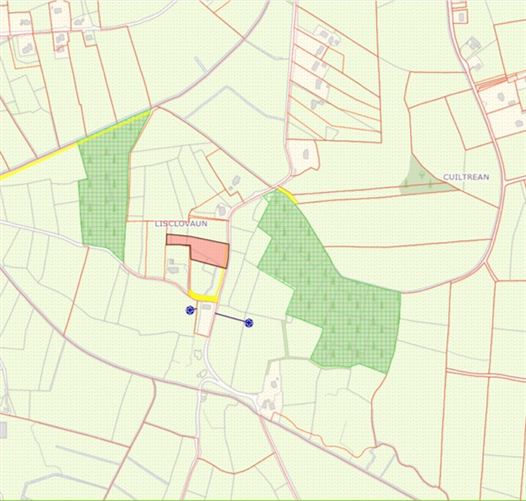Viewport: 526px width, 501px height.
Task: Select the red-shaded land parcel
Action: (x=201, y=250)
